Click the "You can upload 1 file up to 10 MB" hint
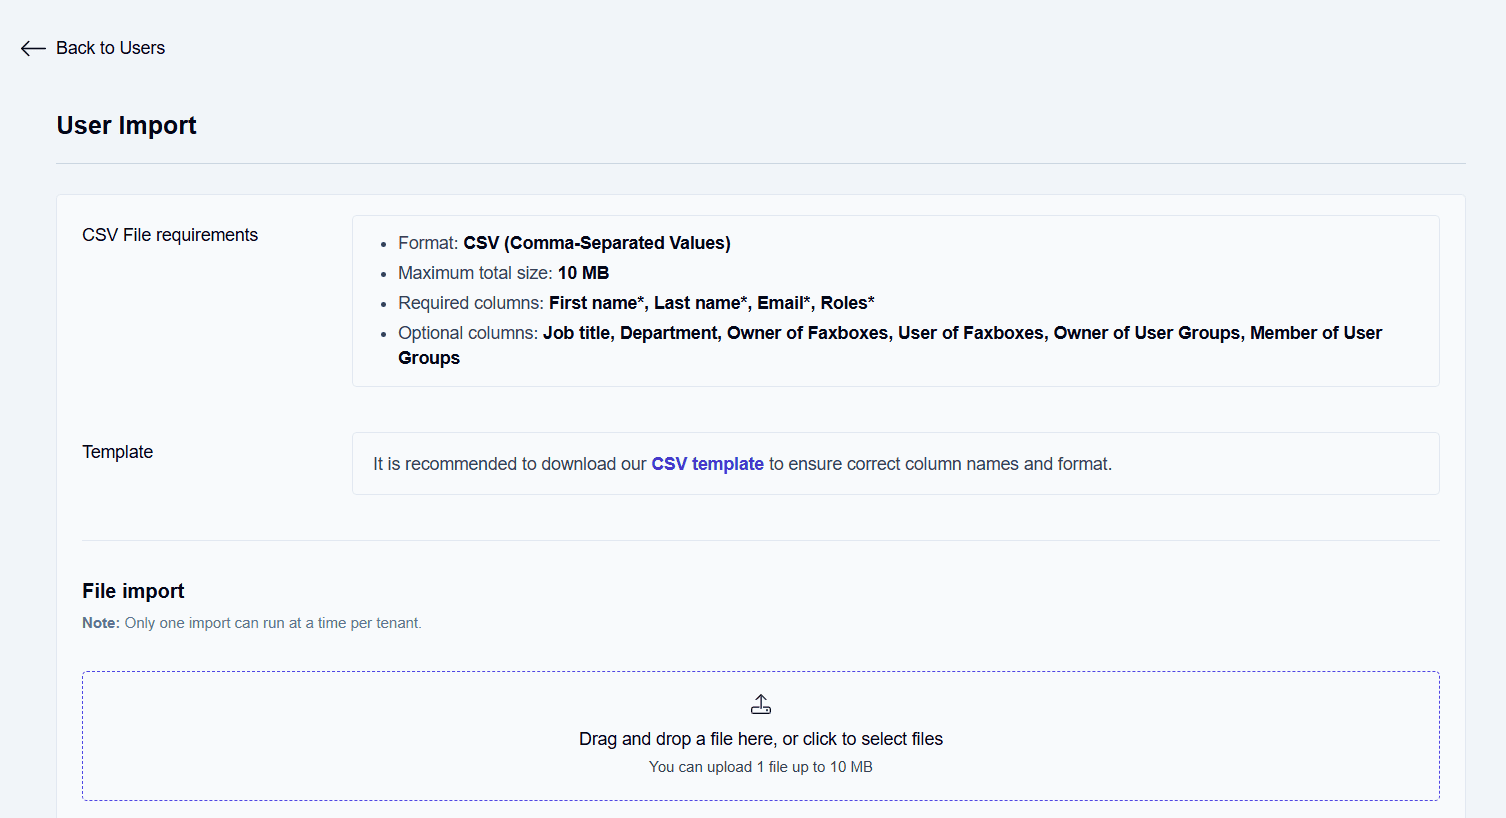 click(x=761, y=767)
